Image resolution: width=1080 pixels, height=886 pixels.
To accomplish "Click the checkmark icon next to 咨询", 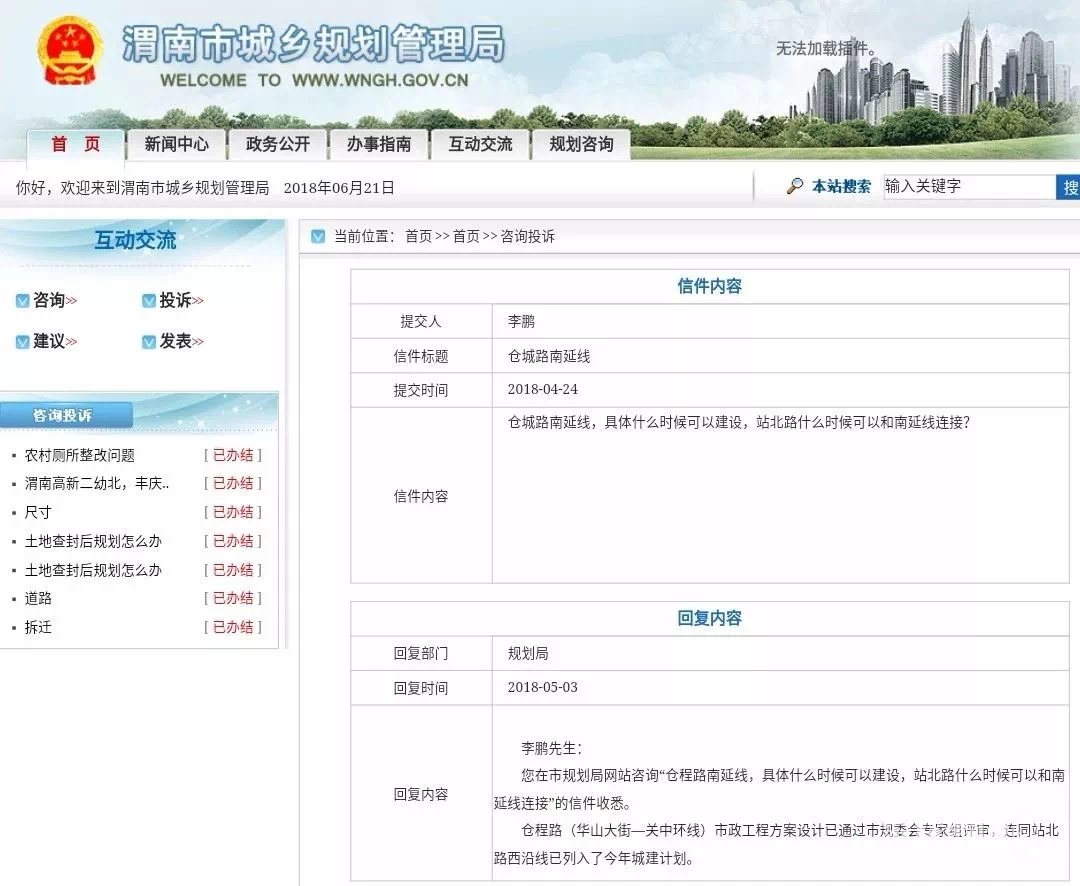I will [22, 301].
